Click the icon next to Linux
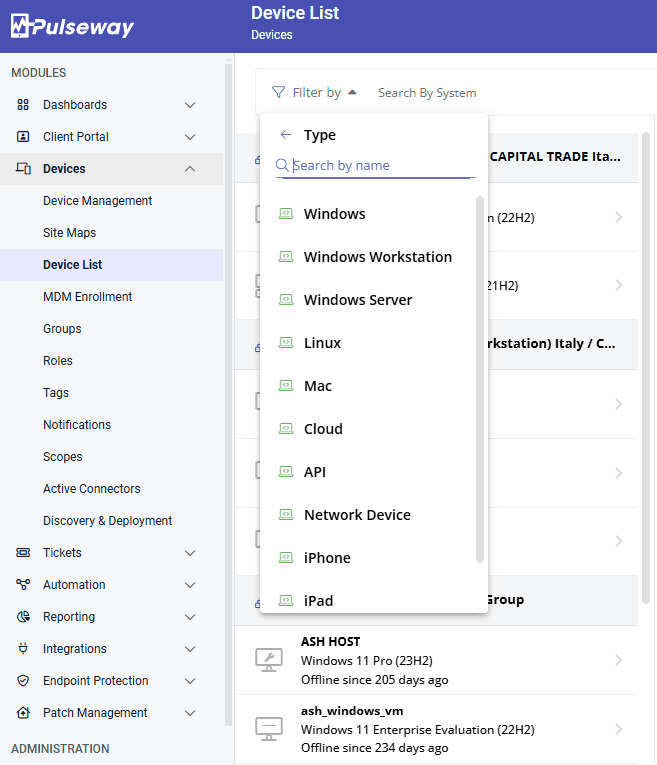This screenshot has width=657, height=765. click(x=286, y=342)
